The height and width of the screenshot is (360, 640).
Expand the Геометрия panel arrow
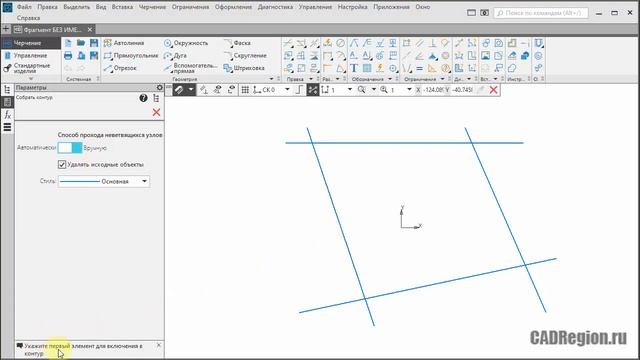pyautogui.click(x=271, y=79)
